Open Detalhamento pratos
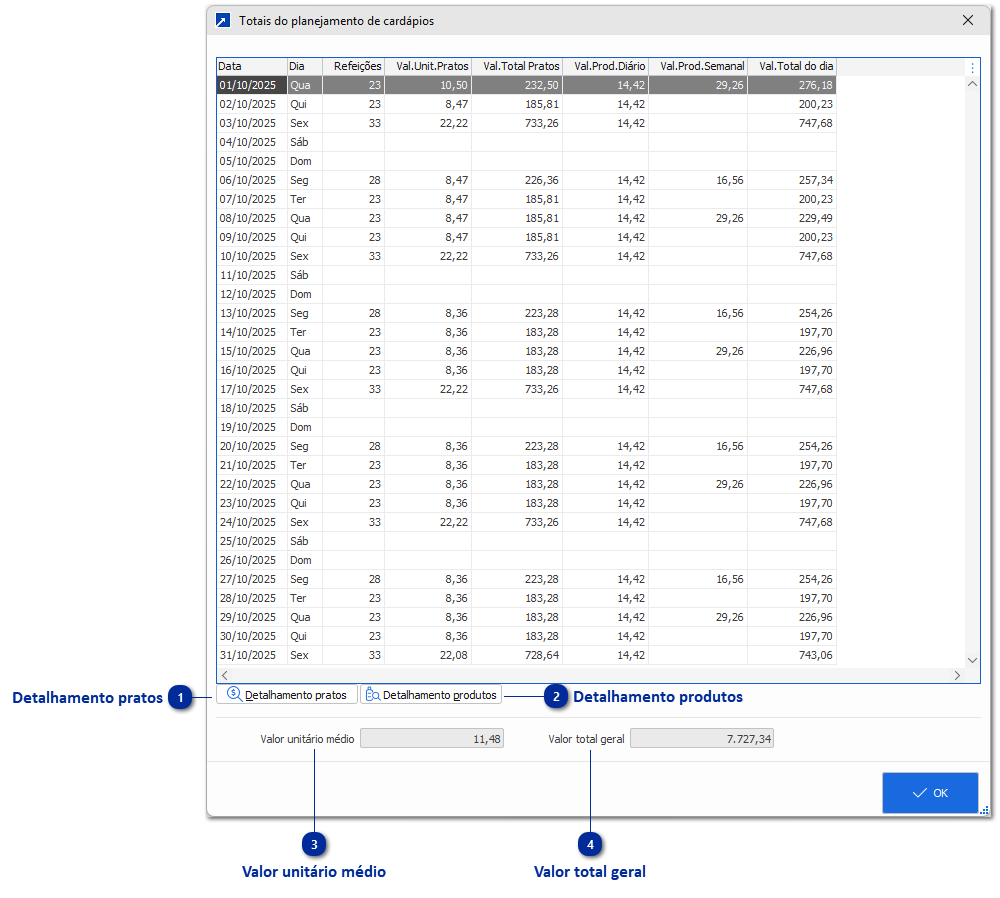Screen dimensions: 1000x898 coord(287,695)
